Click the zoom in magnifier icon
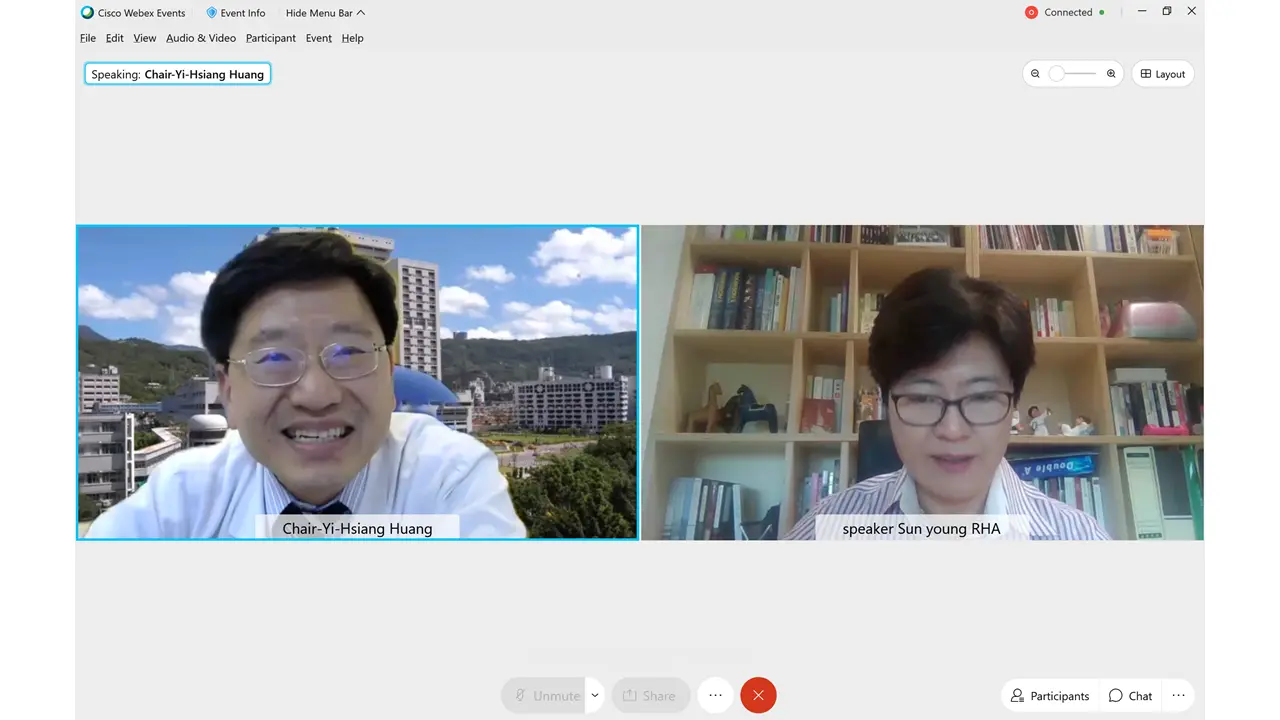The height and width of the screenshot is (720, 1280). pos(1111,74)
